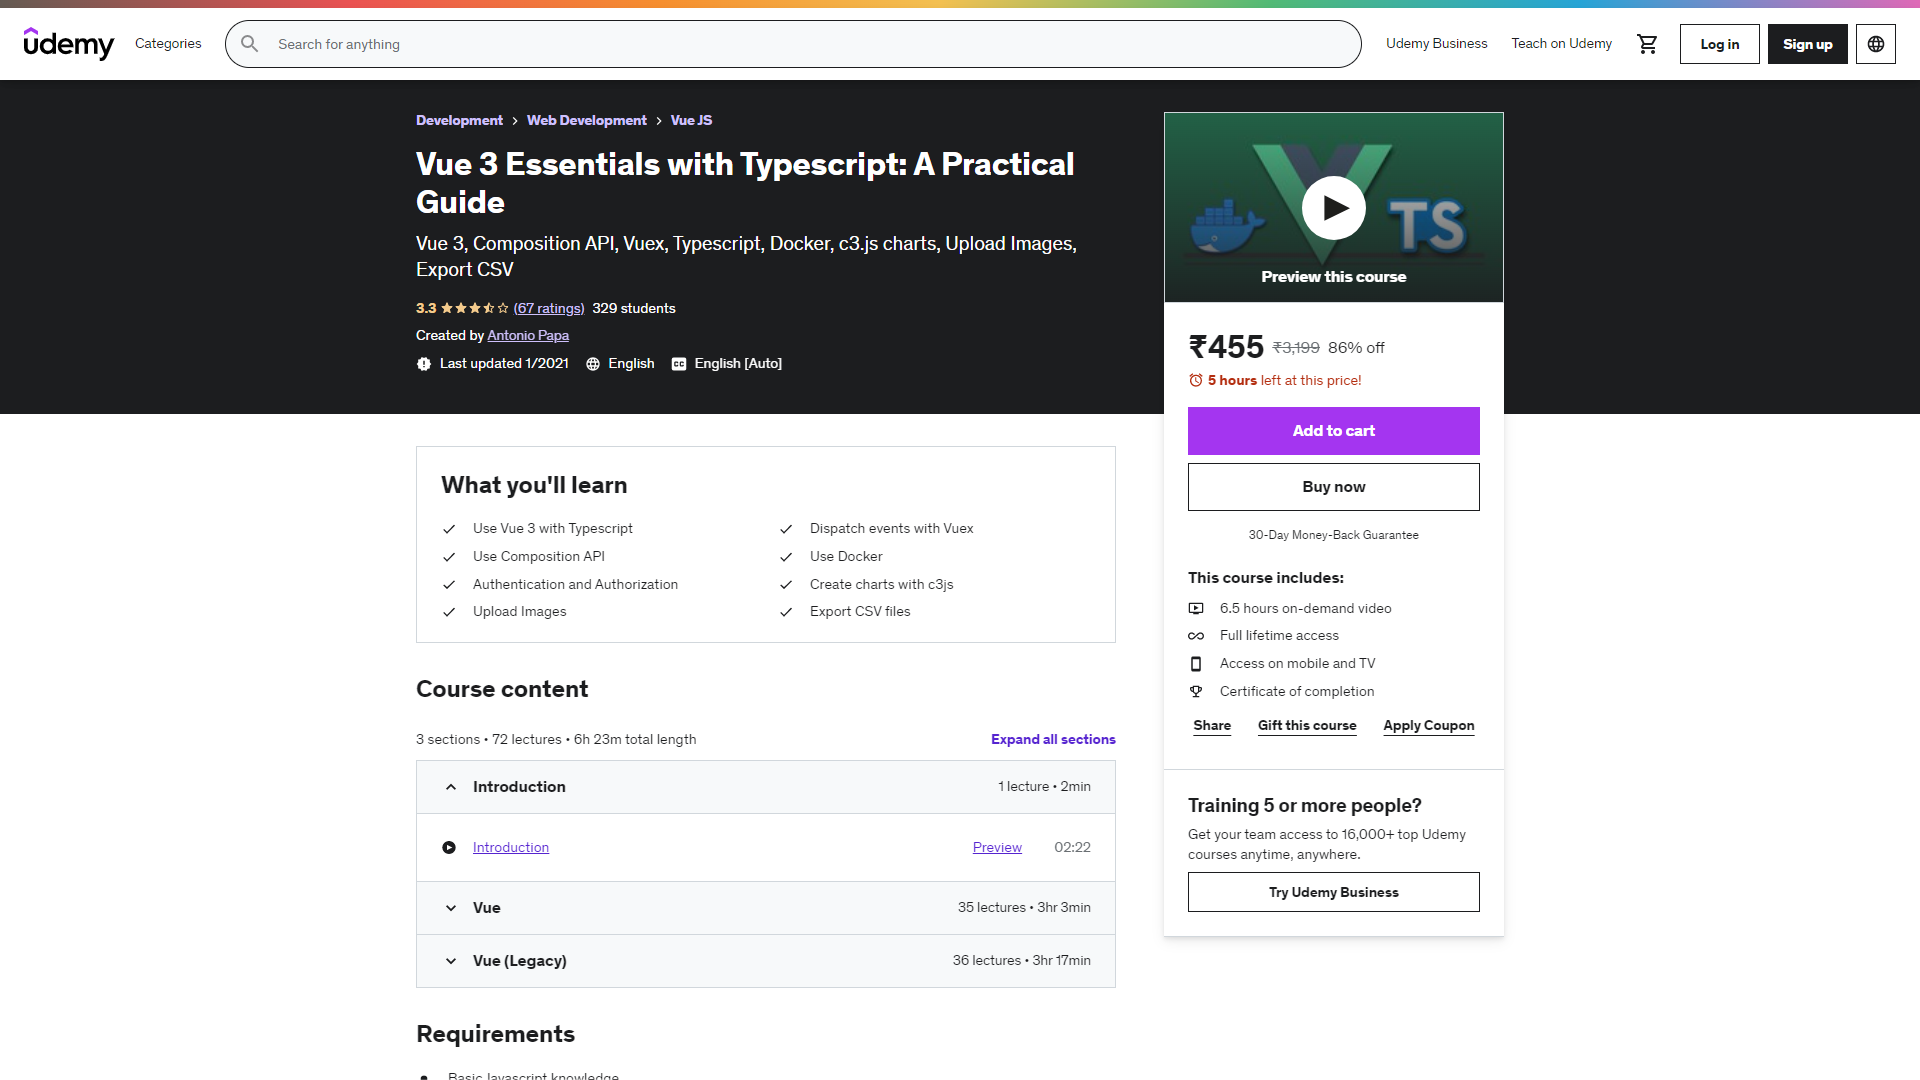Click the closed captions icon
Image resolution: width=1920 pixels, height=1080 pixels.
[679, 364]
